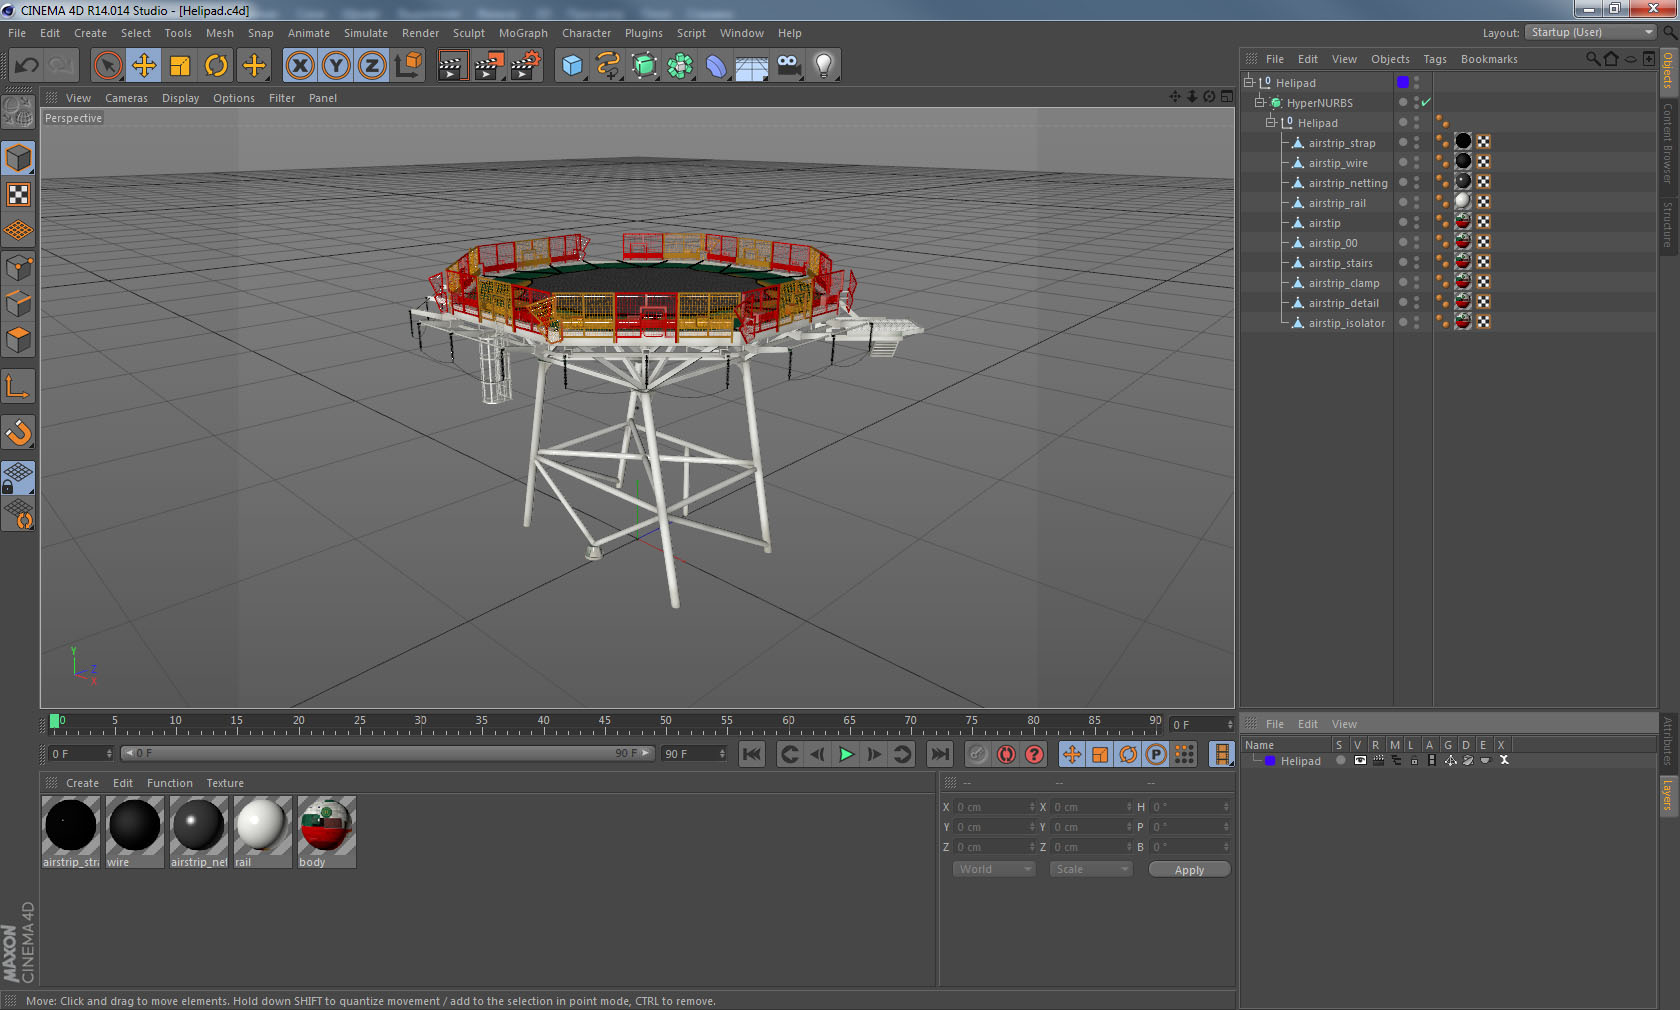Image resolution: width=1680 pixels, height=1010 pixels.
Task: Toggle Enable Snap magnet icon
Action: point(18,432)
